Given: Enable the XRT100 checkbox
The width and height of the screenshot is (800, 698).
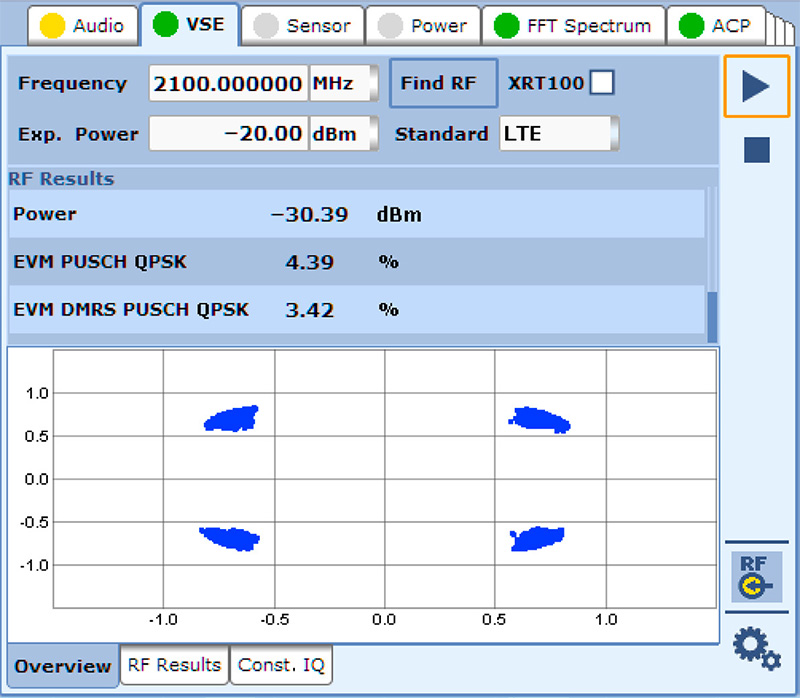Looking at the screenshot, I should coord(601,83).
